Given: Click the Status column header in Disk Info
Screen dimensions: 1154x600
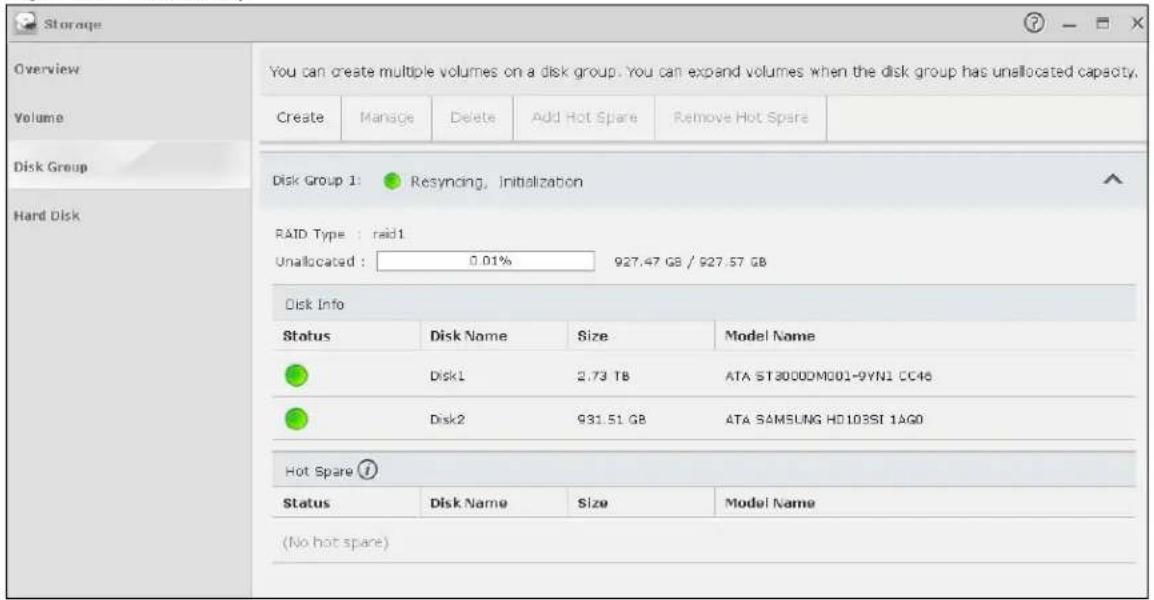Looking at the screenshot, I should tap(307, 336).
